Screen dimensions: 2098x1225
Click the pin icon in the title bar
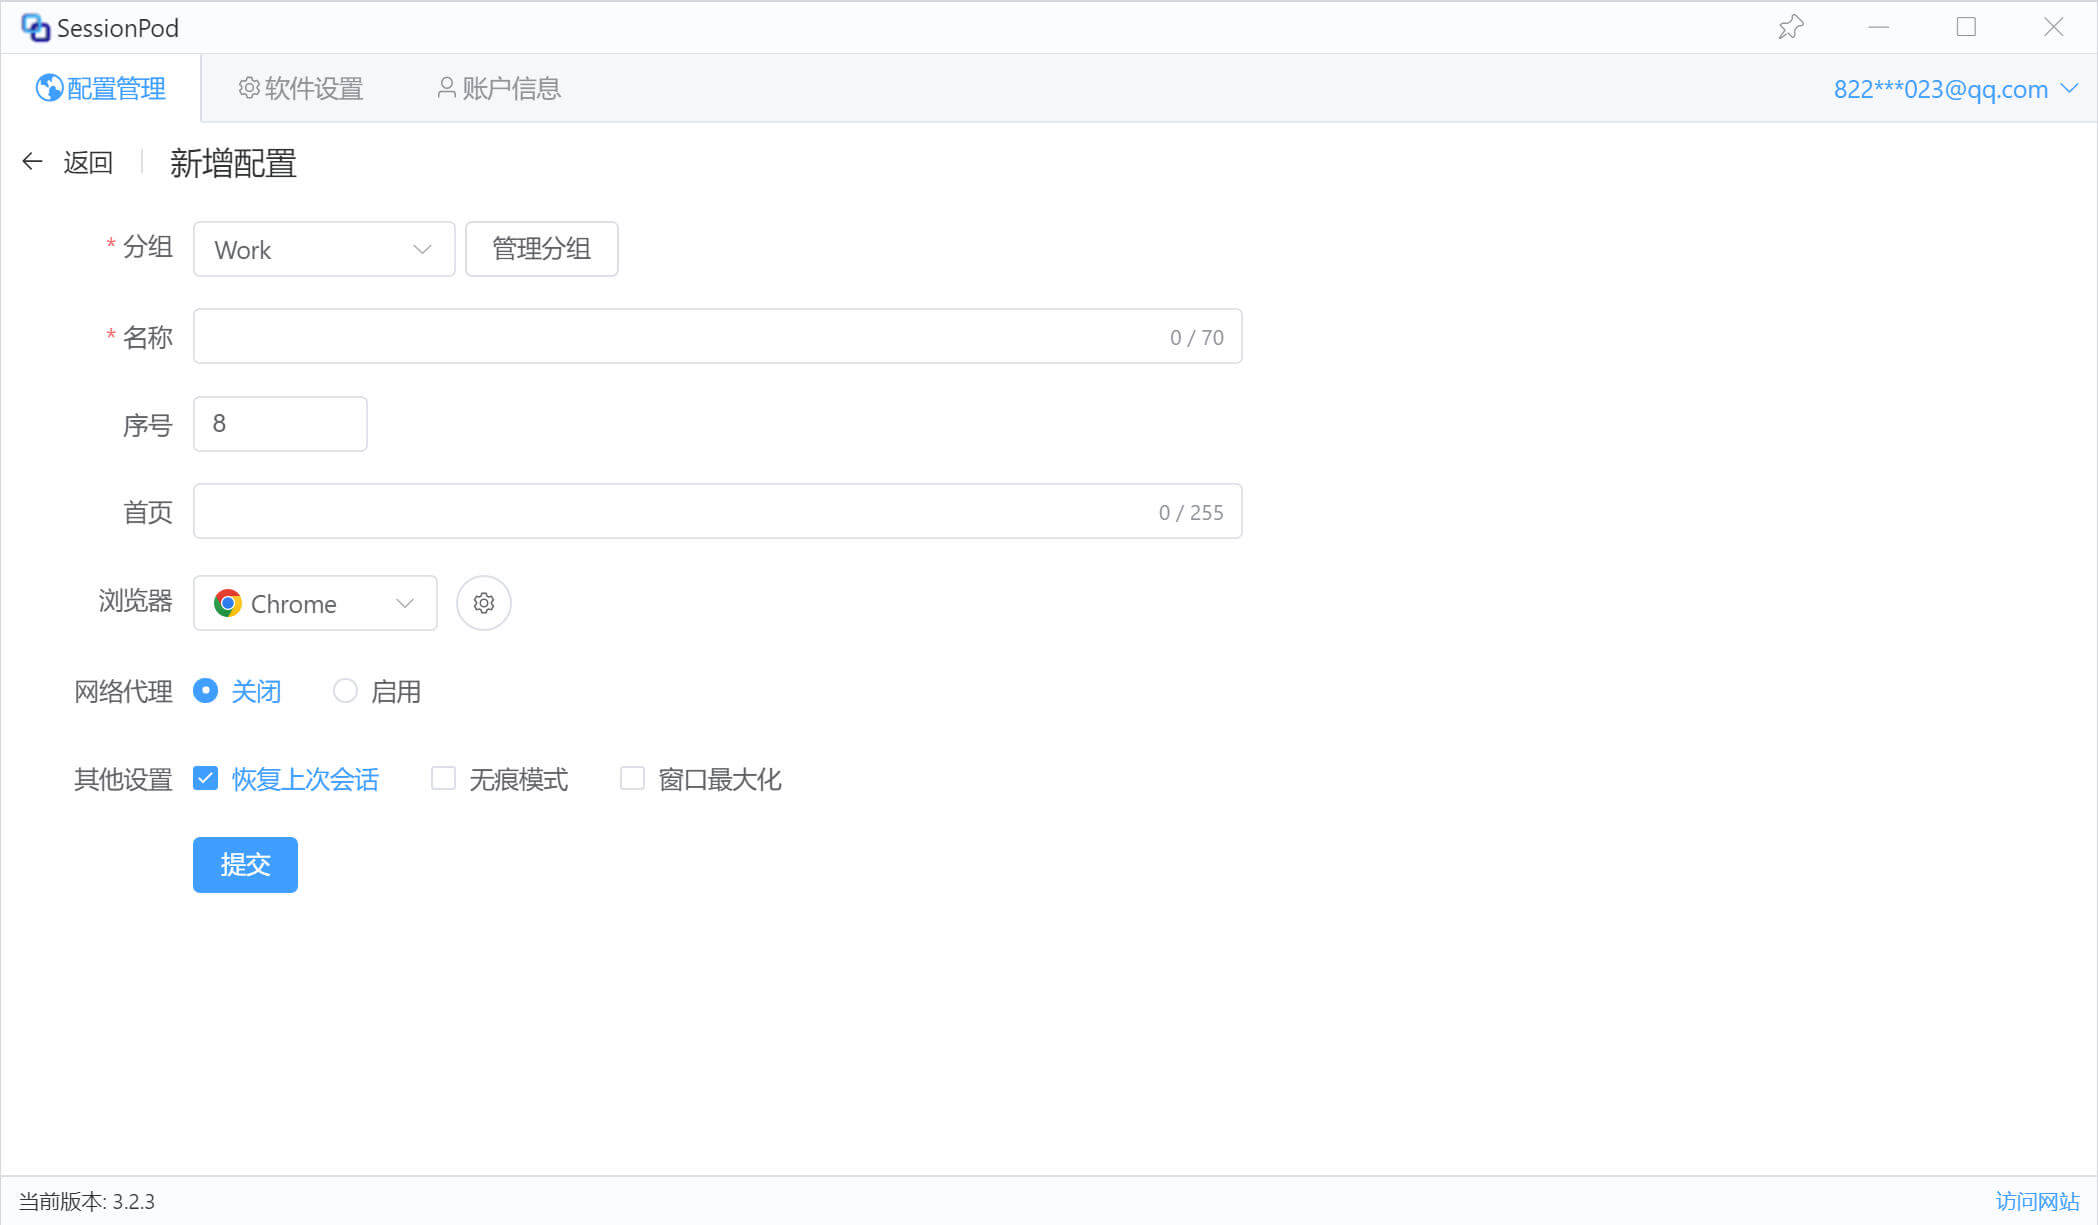(1790, 27)
